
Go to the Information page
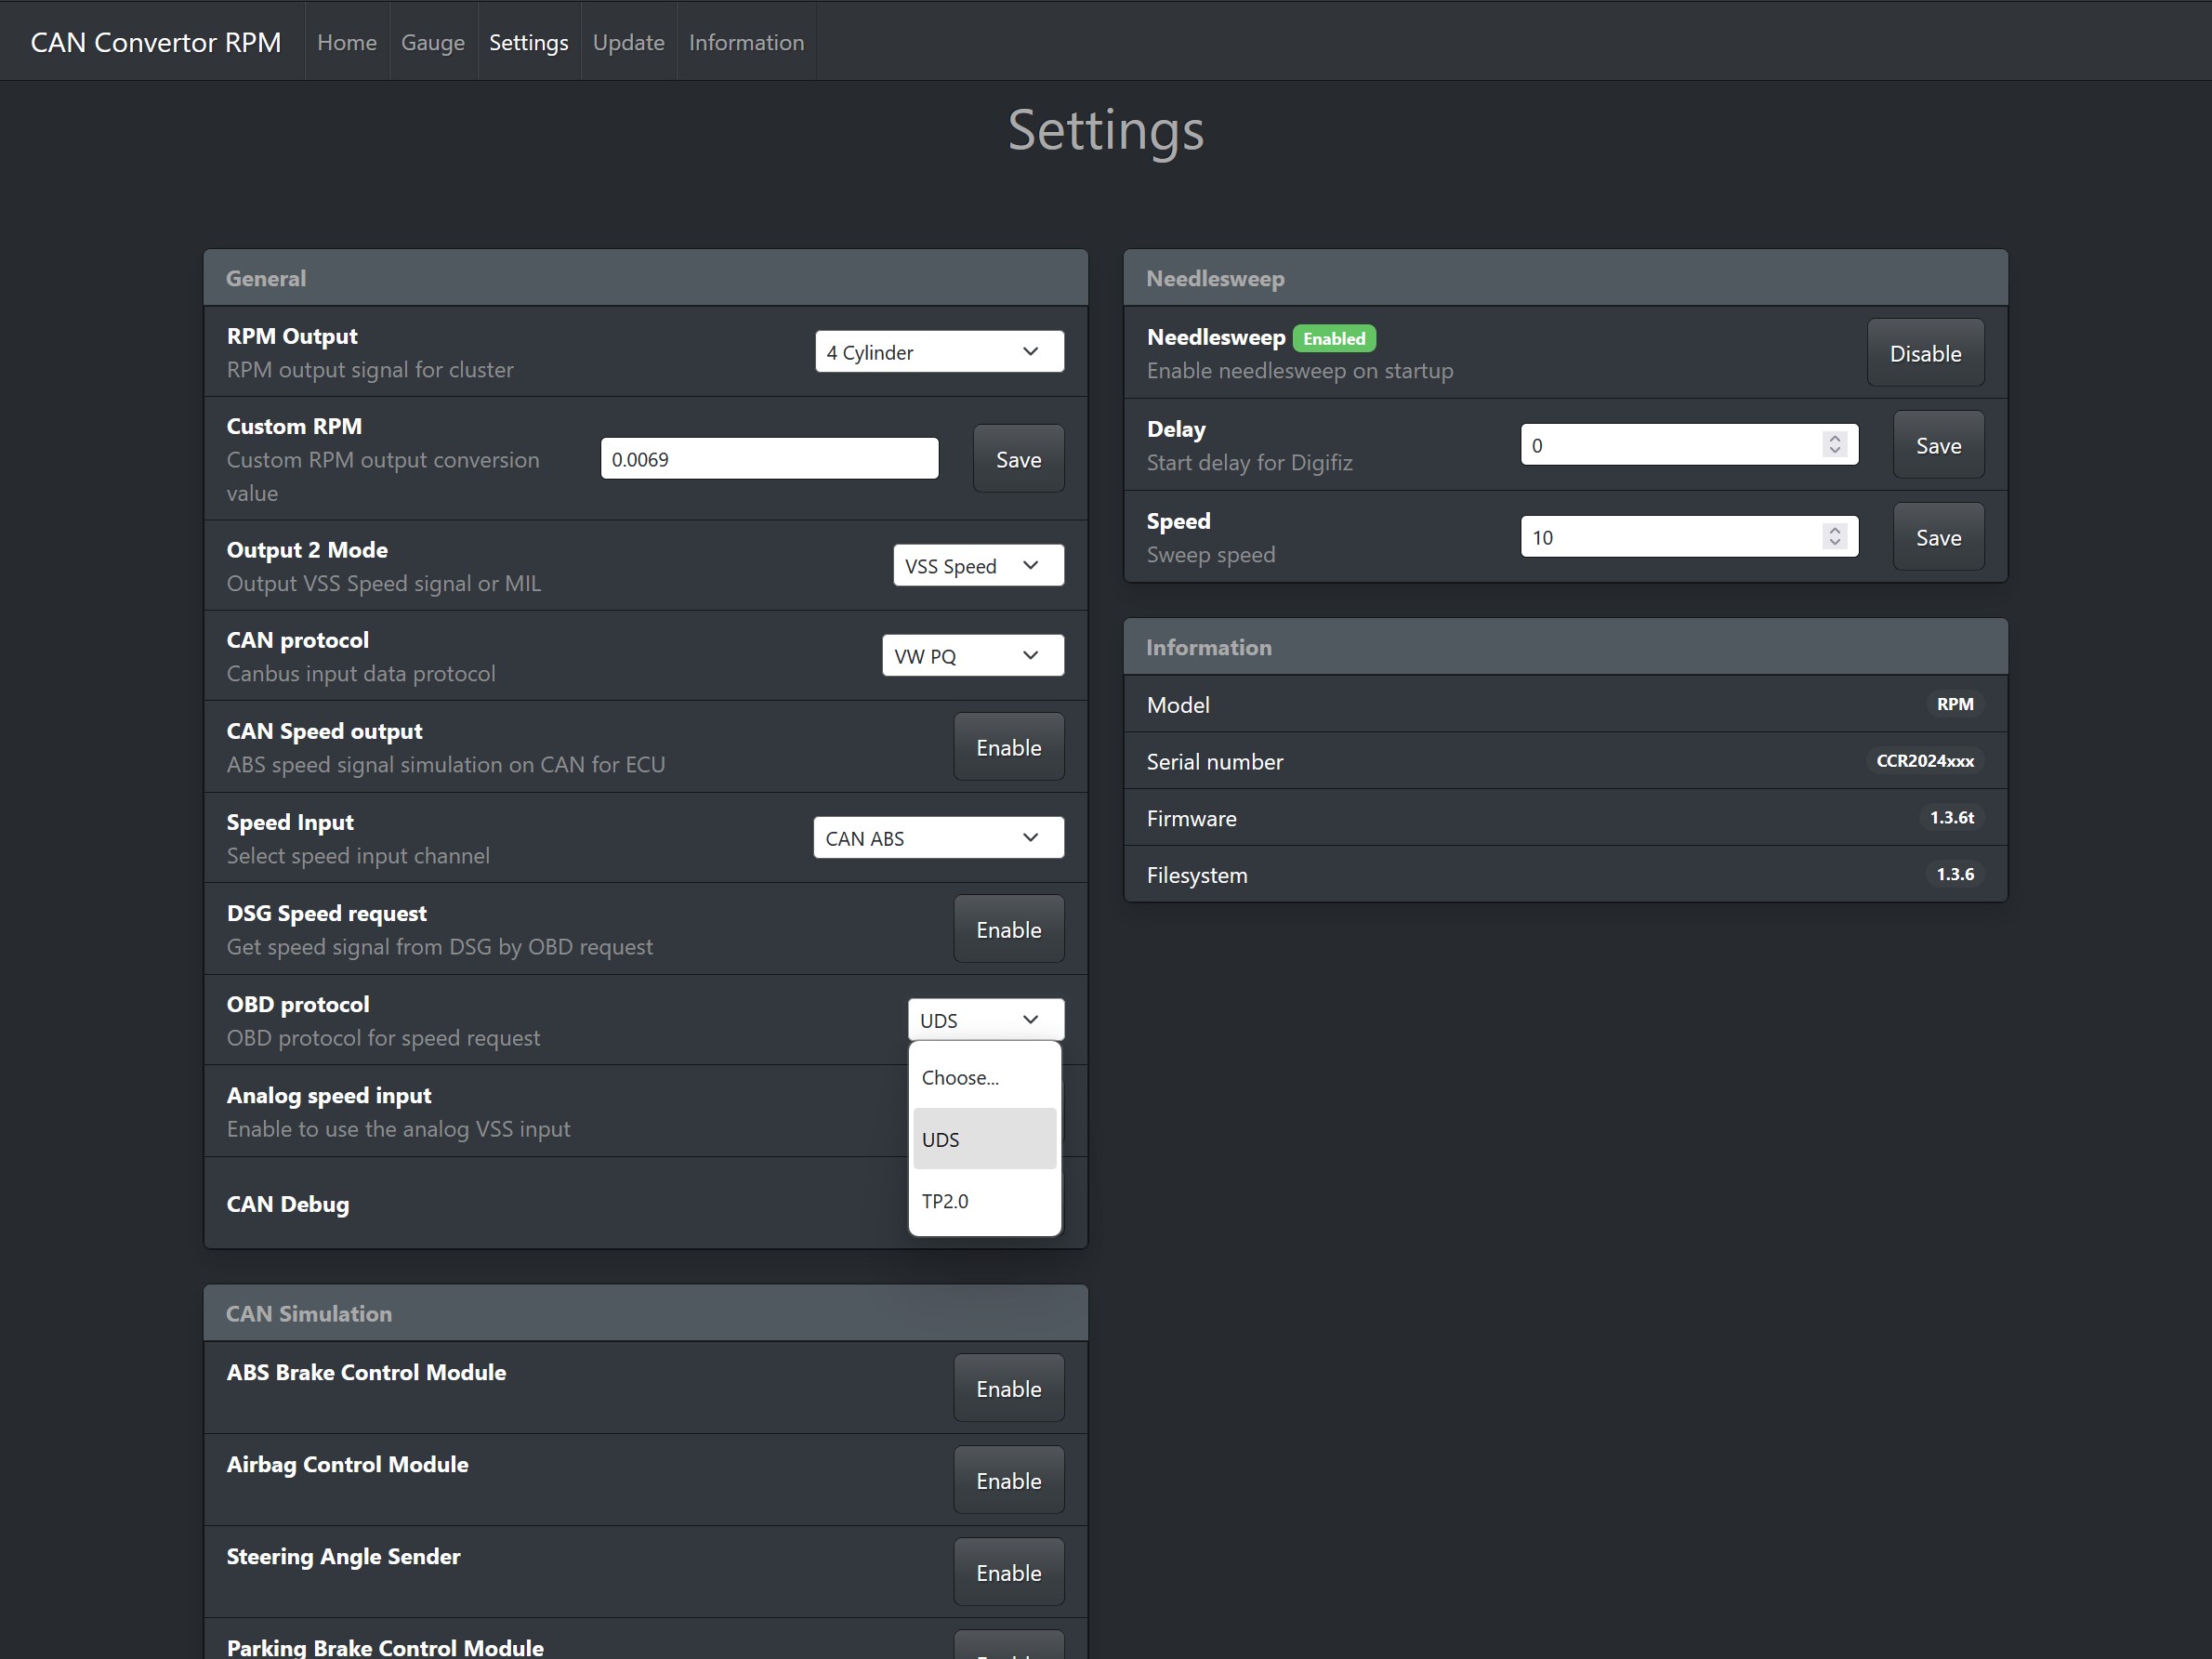tap(746, 41)
